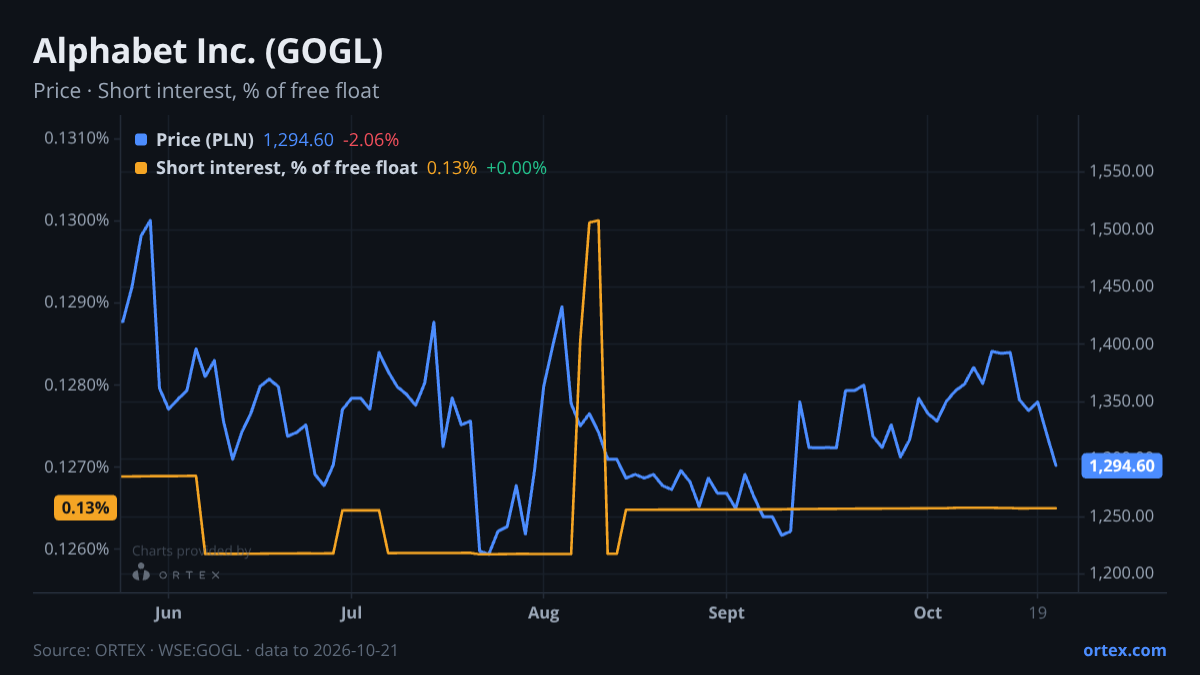The height and width of the screenshot is (675, 1200).
Task: Click the orange 0.13% axis tag
Action: [x=85, y=508]
